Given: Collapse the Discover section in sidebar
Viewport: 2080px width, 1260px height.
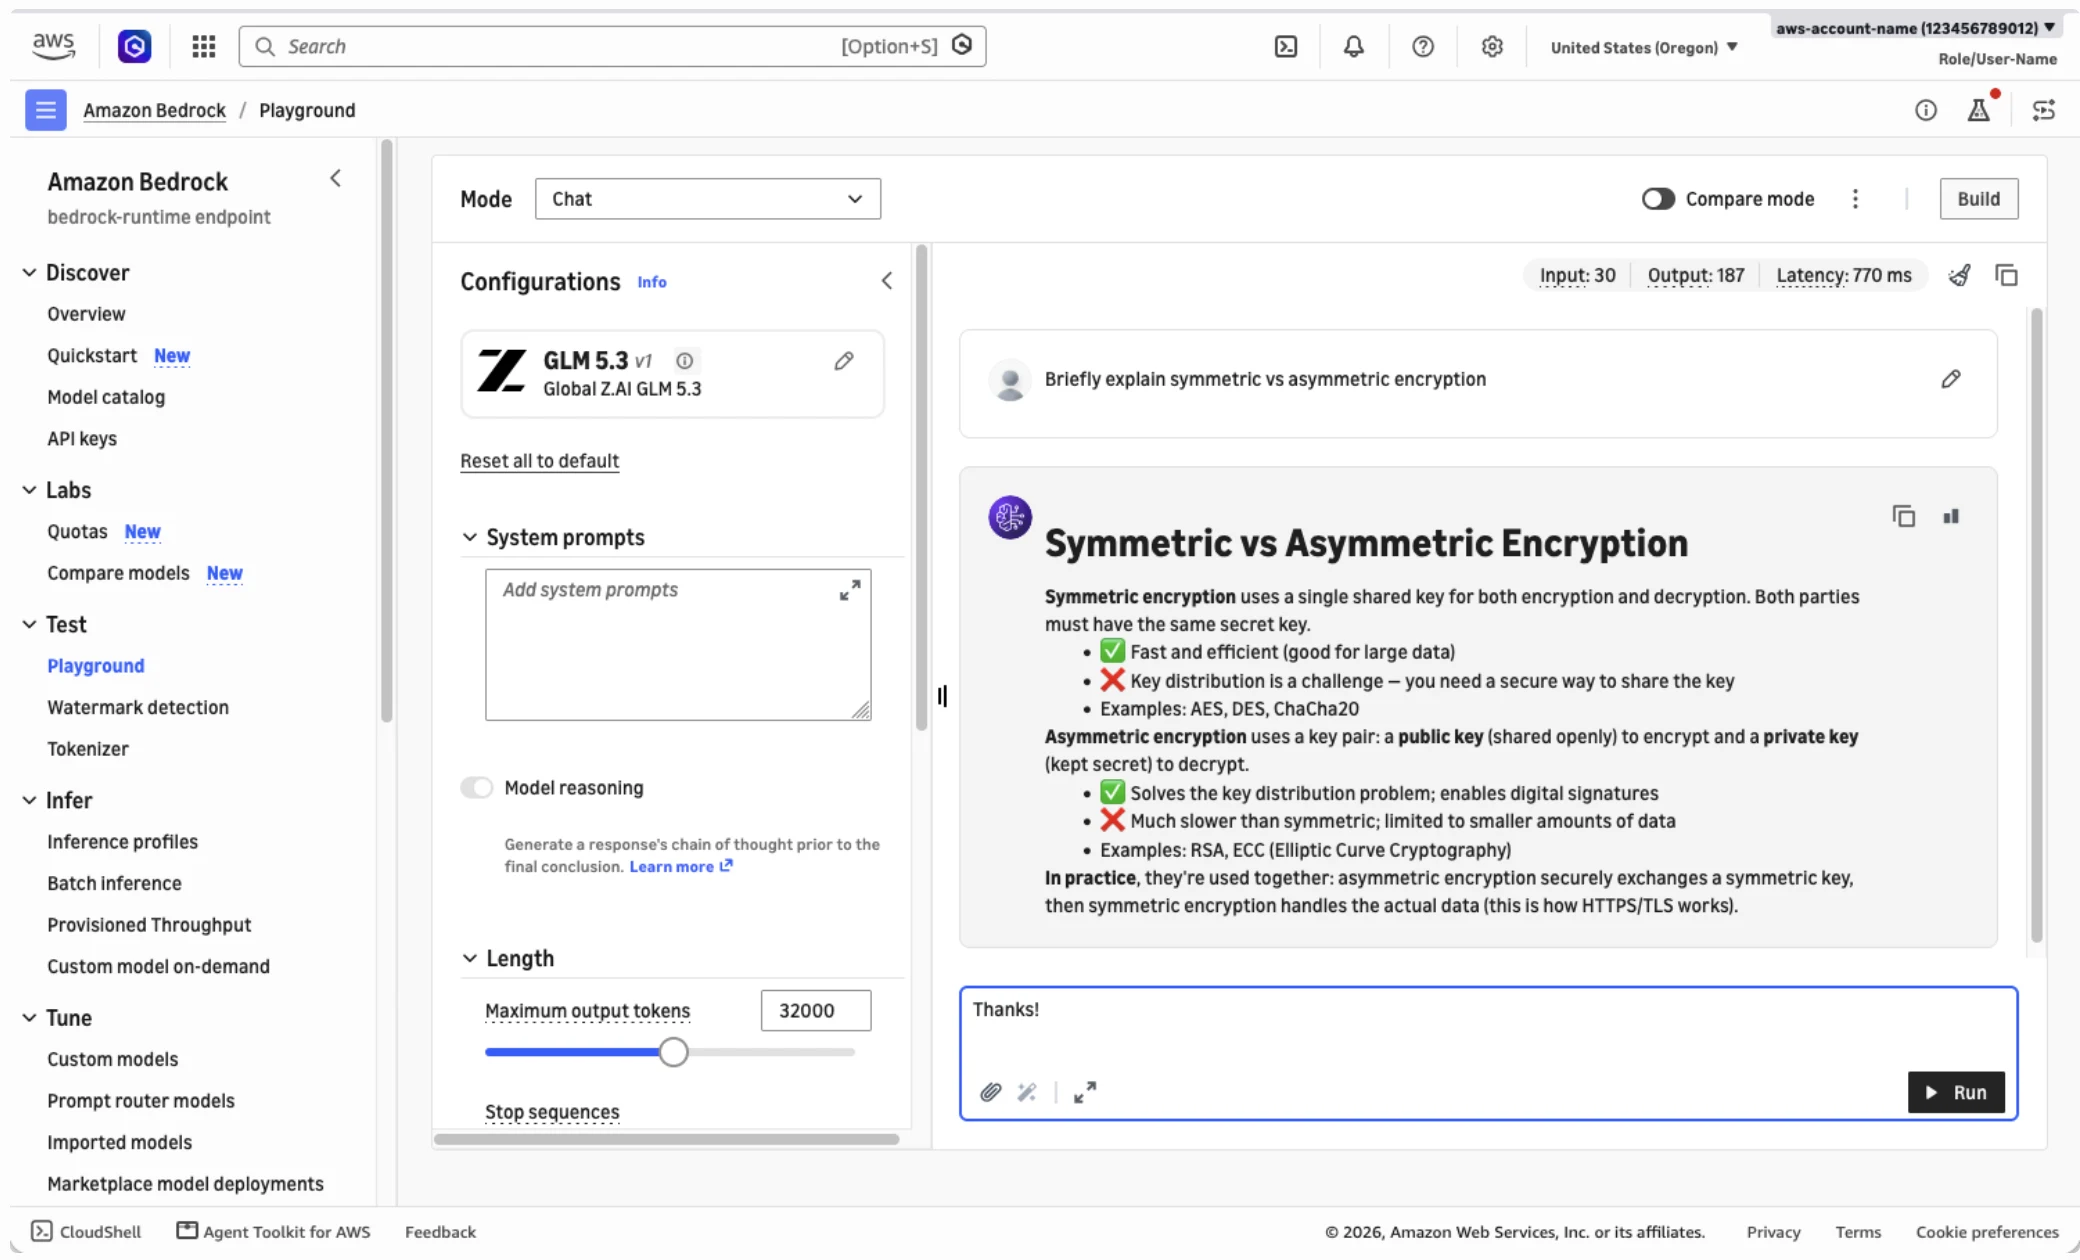Looking at the screenshot, I should 30,273.
